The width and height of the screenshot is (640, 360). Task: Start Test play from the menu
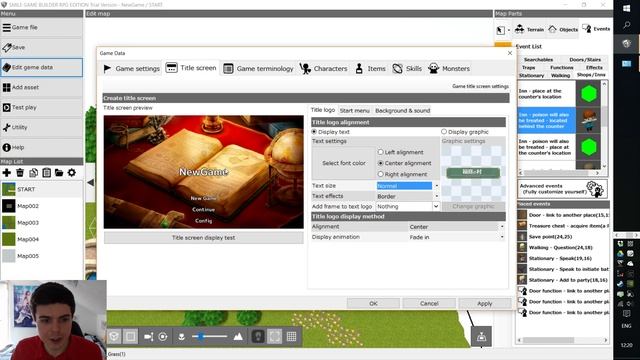[x=41, y=107]
